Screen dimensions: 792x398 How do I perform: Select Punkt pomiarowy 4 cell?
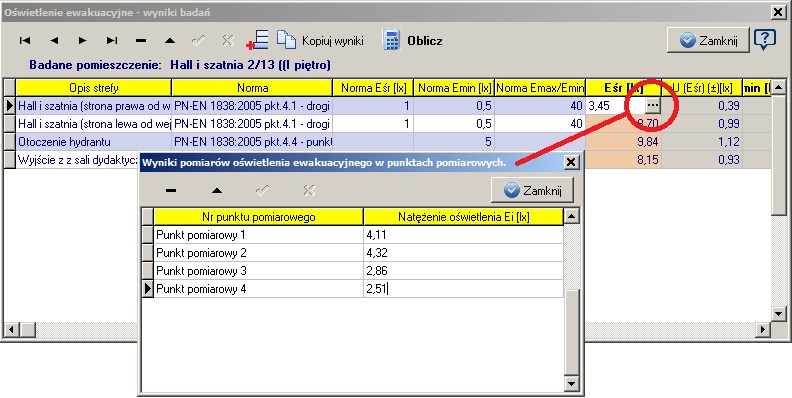[x=259, y=289]
